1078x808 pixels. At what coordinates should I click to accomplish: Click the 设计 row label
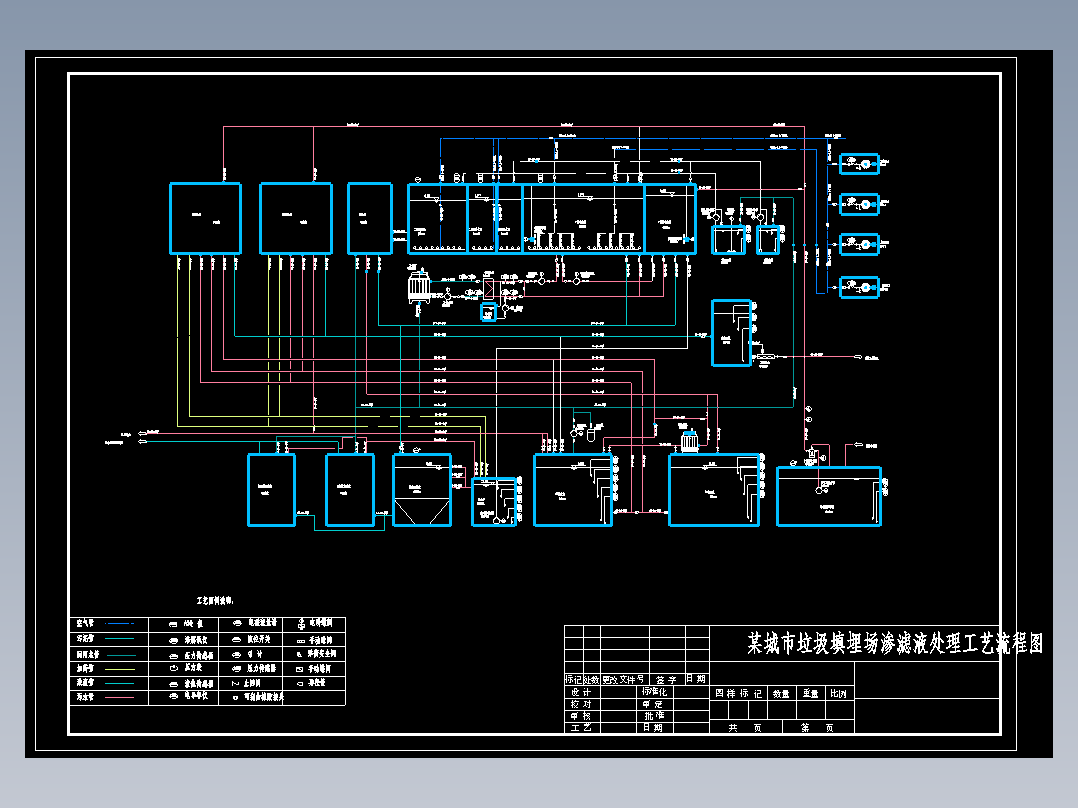581,692
